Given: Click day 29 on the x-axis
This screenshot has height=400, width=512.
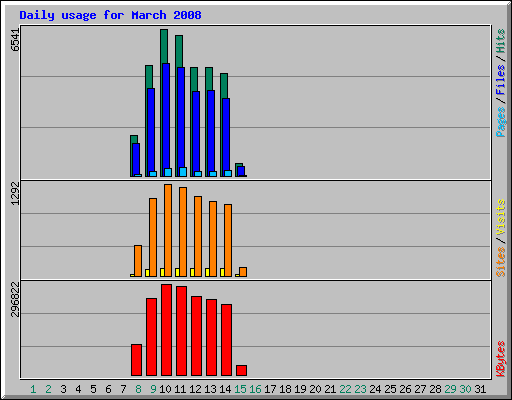Looking at the screenshot, I should tap(450, 389).
